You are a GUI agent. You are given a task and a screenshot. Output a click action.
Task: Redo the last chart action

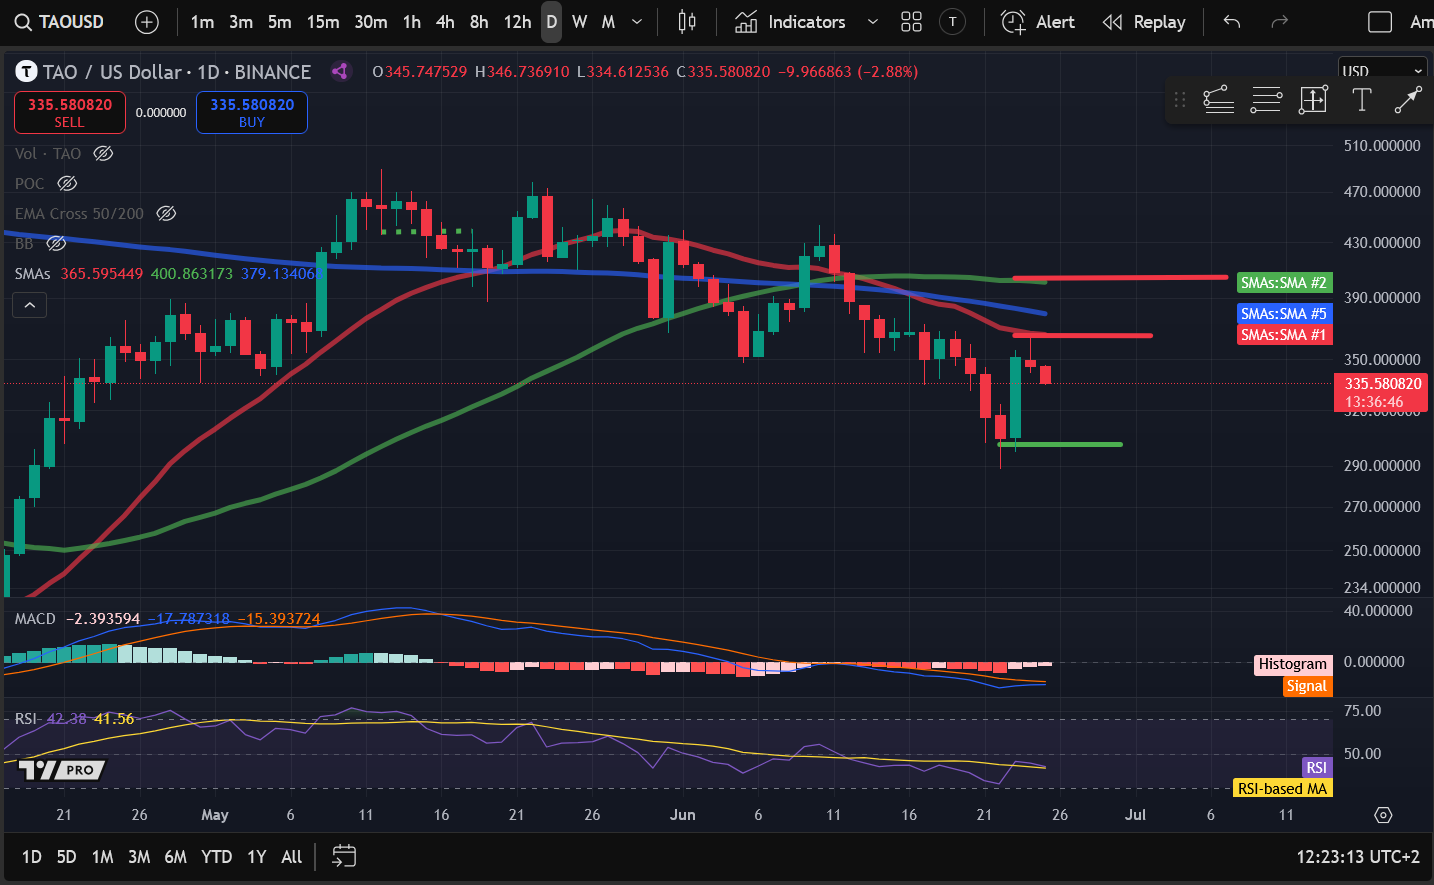[1279, 22]
